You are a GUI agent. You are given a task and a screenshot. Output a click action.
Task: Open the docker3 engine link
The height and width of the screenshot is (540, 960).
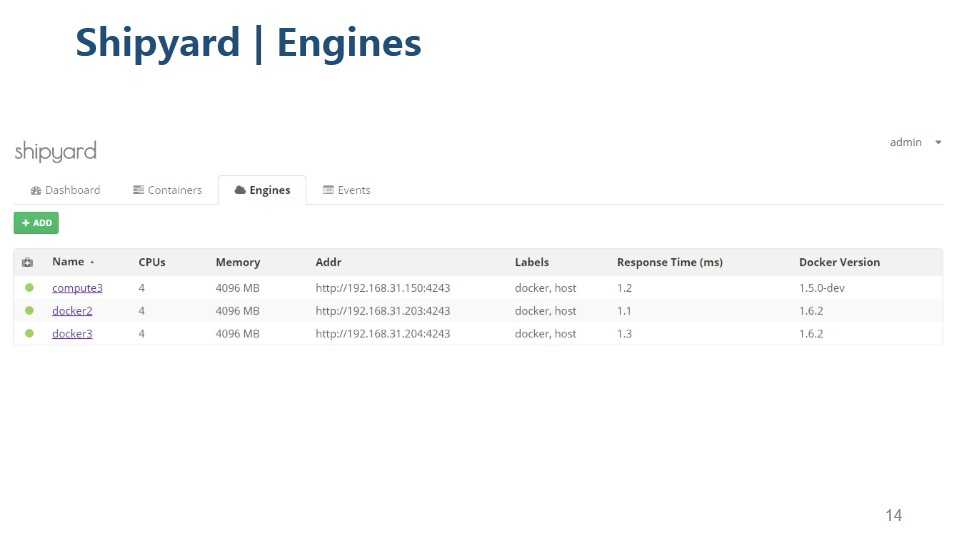point(72,334)
